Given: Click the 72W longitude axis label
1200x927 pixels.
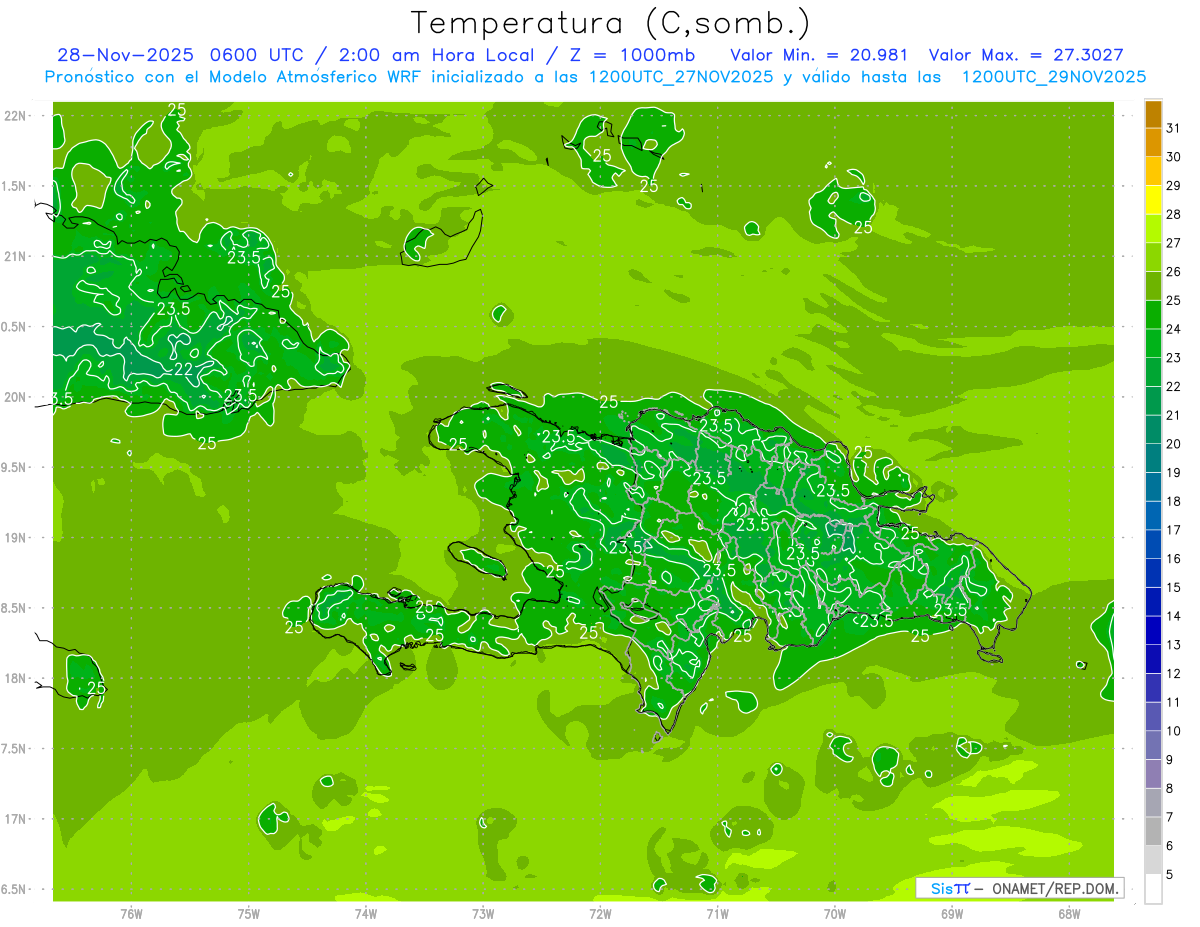Looking at the screenshot, I should pos(600,914).
